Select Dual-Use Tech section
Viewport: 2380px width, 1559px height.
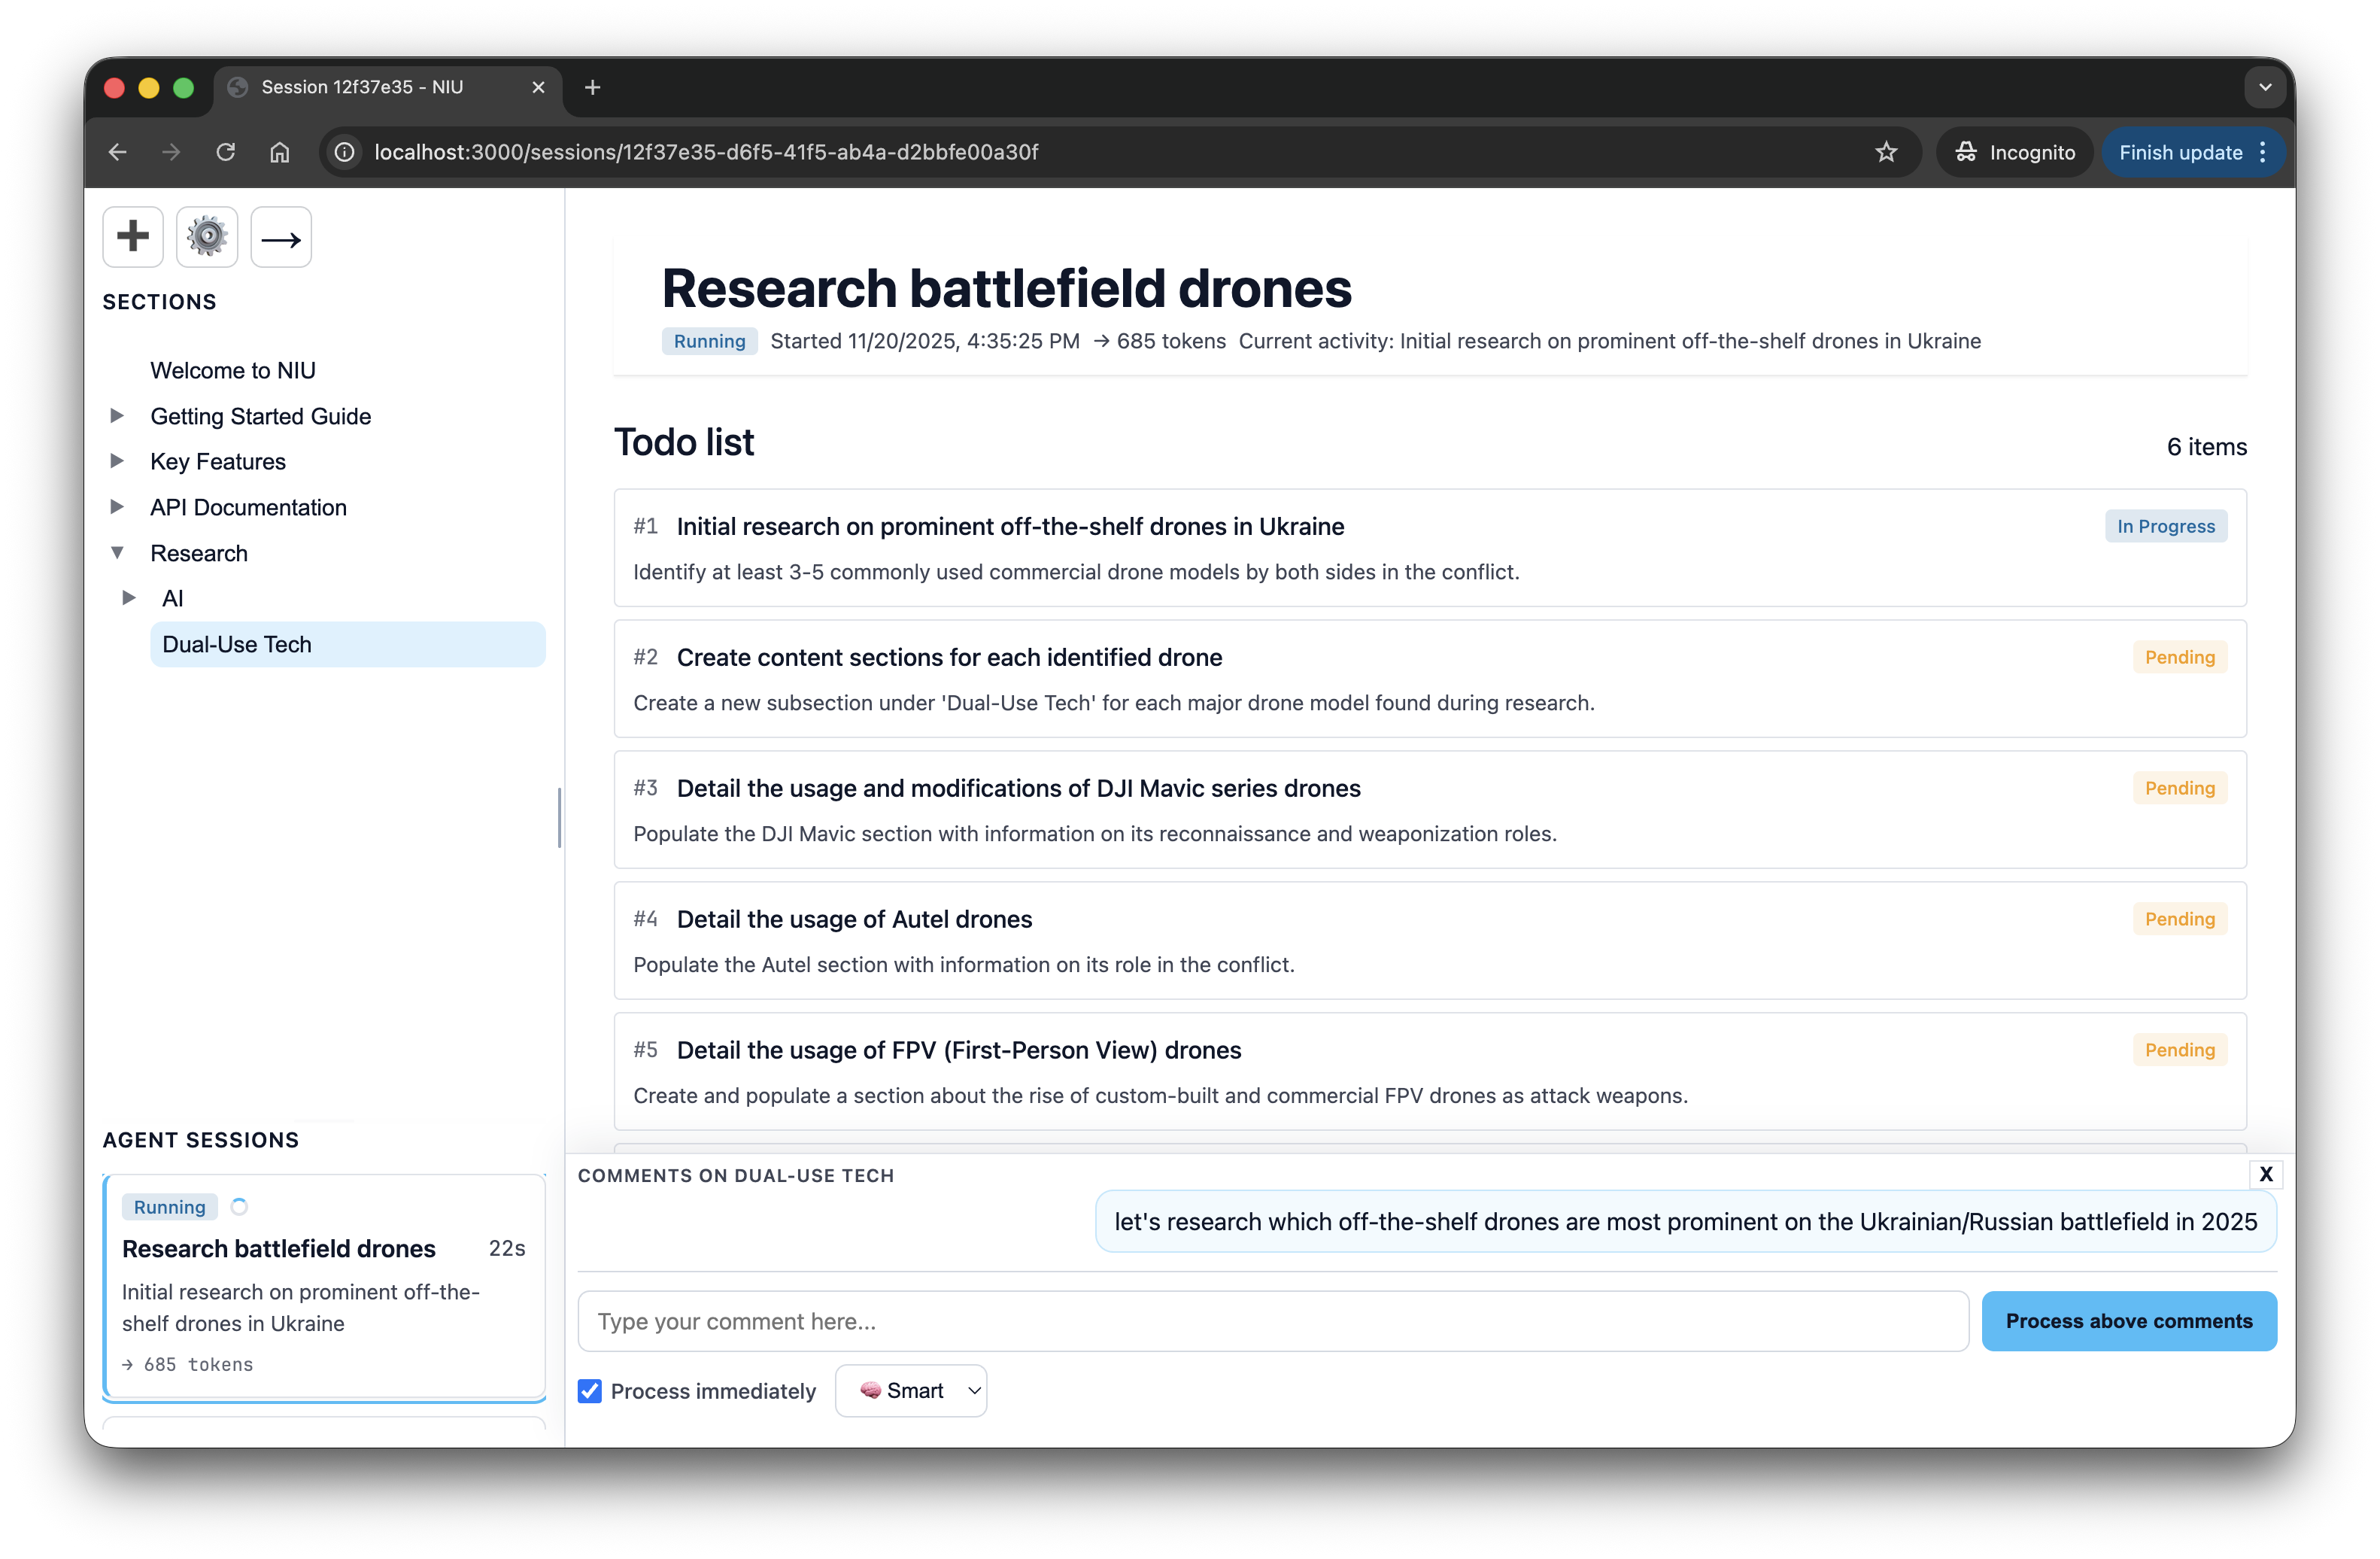pos(348,644)
